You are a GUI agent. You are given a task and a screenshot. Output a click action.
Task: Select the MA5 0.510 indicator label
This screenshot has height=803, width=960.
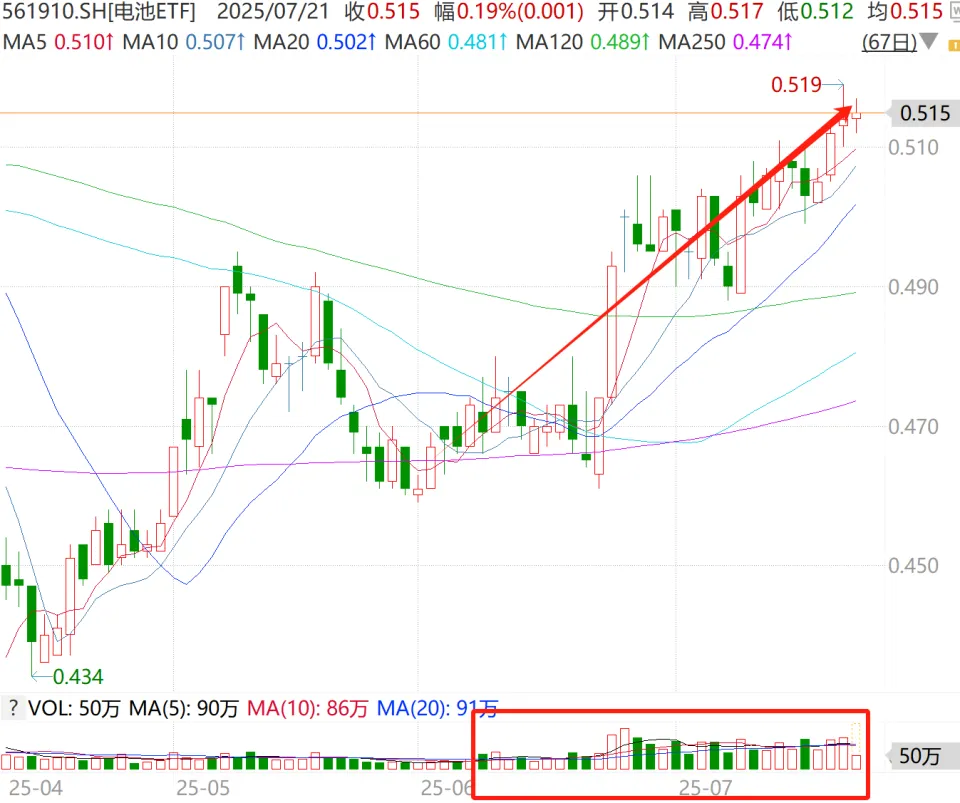click(58, 42)
